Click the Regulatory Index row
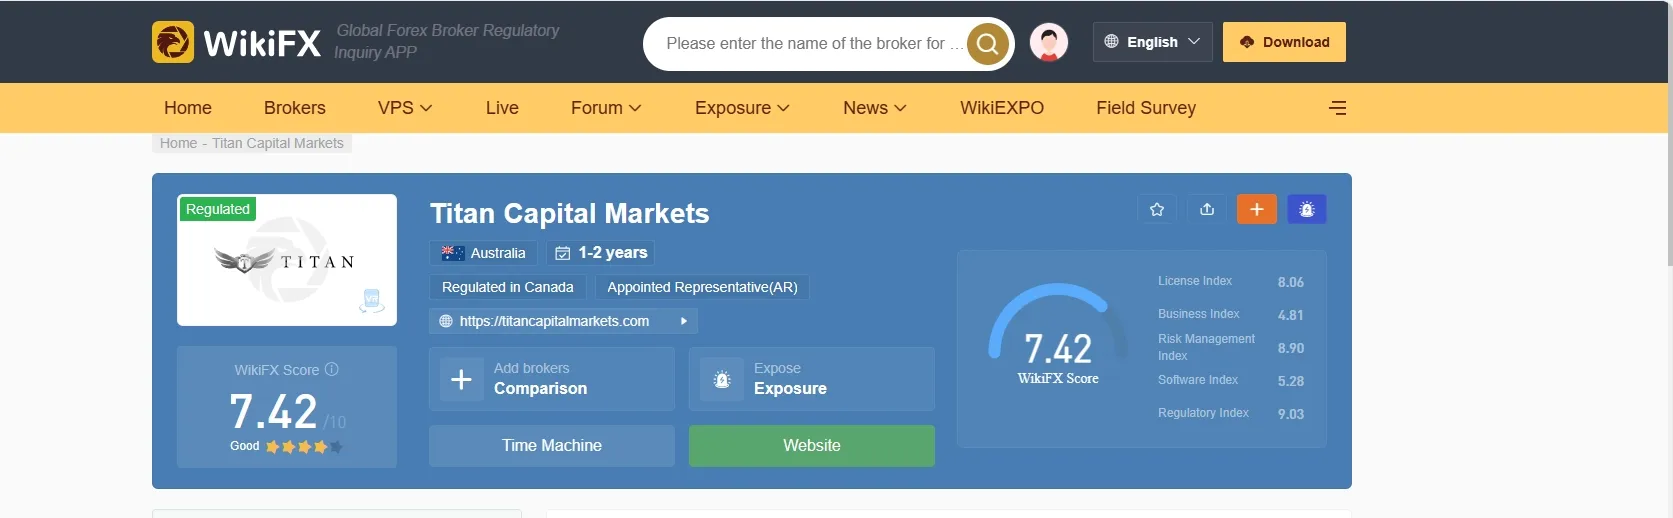Screen dimensions: 1673x518 [1231, 414]
